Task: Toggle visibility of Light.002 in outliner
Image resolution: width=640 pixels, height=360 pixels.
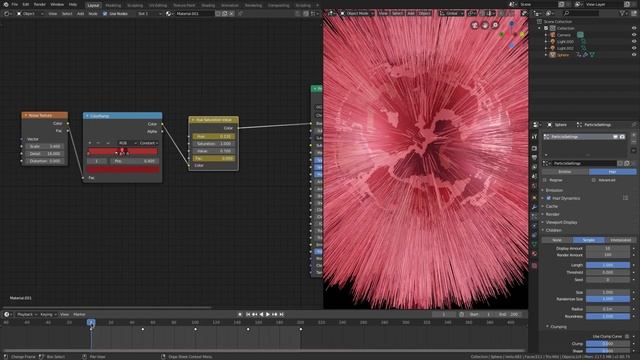Action: pyautogui.click(x=634, y=48)
